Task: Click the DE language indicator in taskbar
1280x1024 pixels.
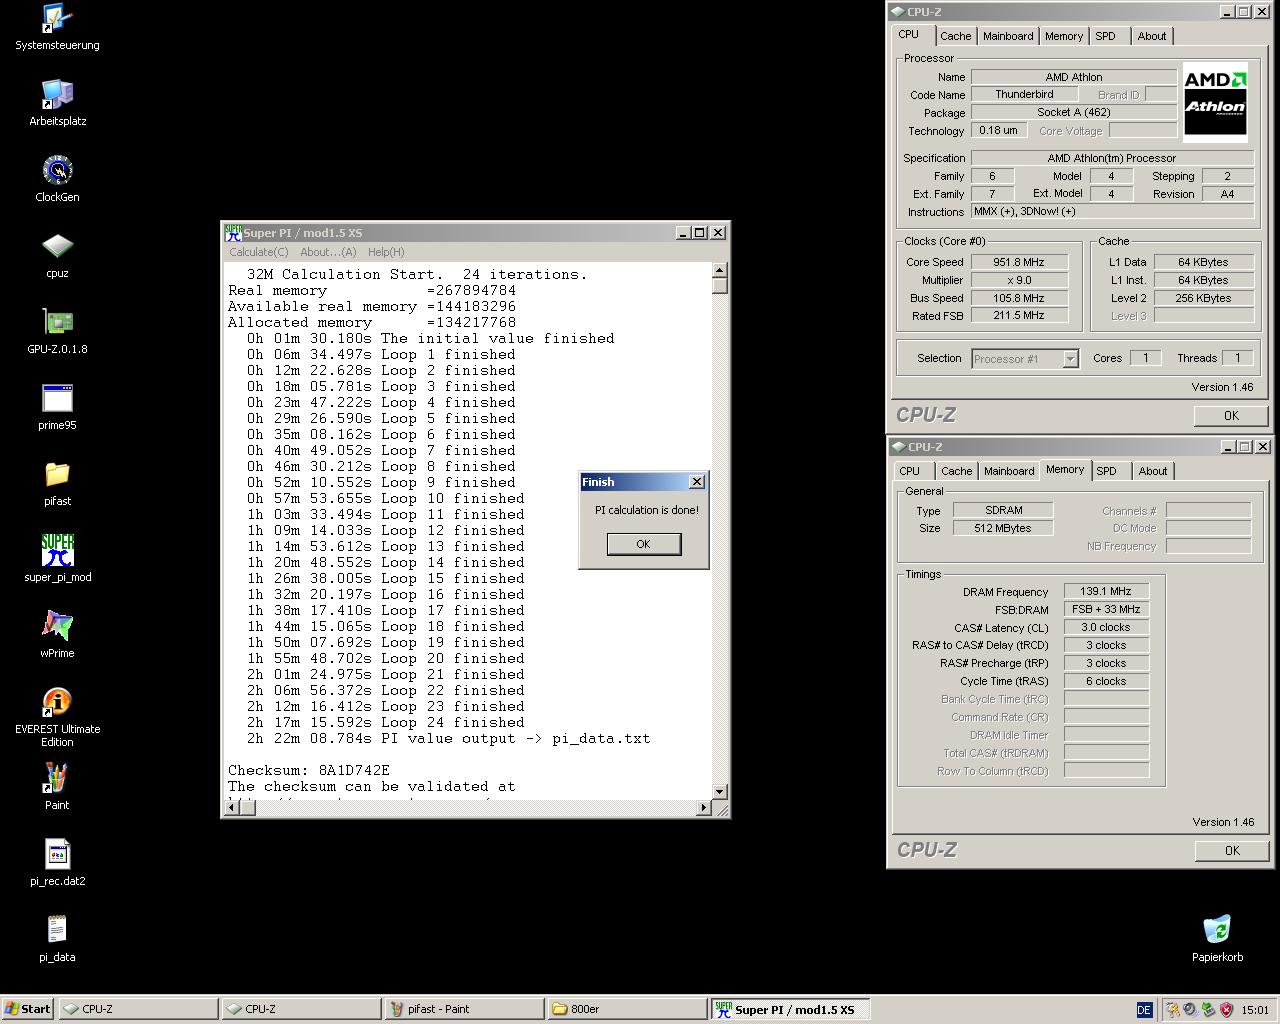Action: 1144,1010
